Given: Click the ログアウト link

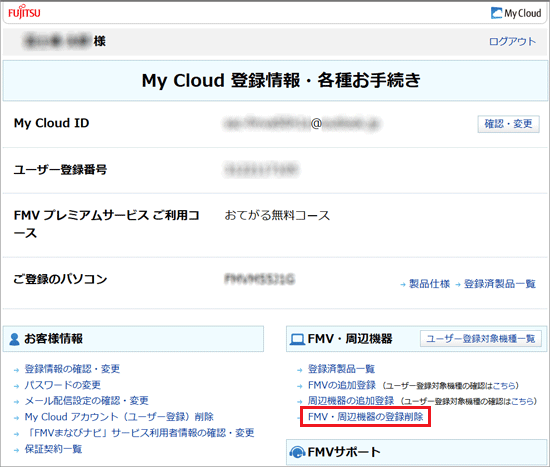Looking at the screenshot, I should [512, 41].
